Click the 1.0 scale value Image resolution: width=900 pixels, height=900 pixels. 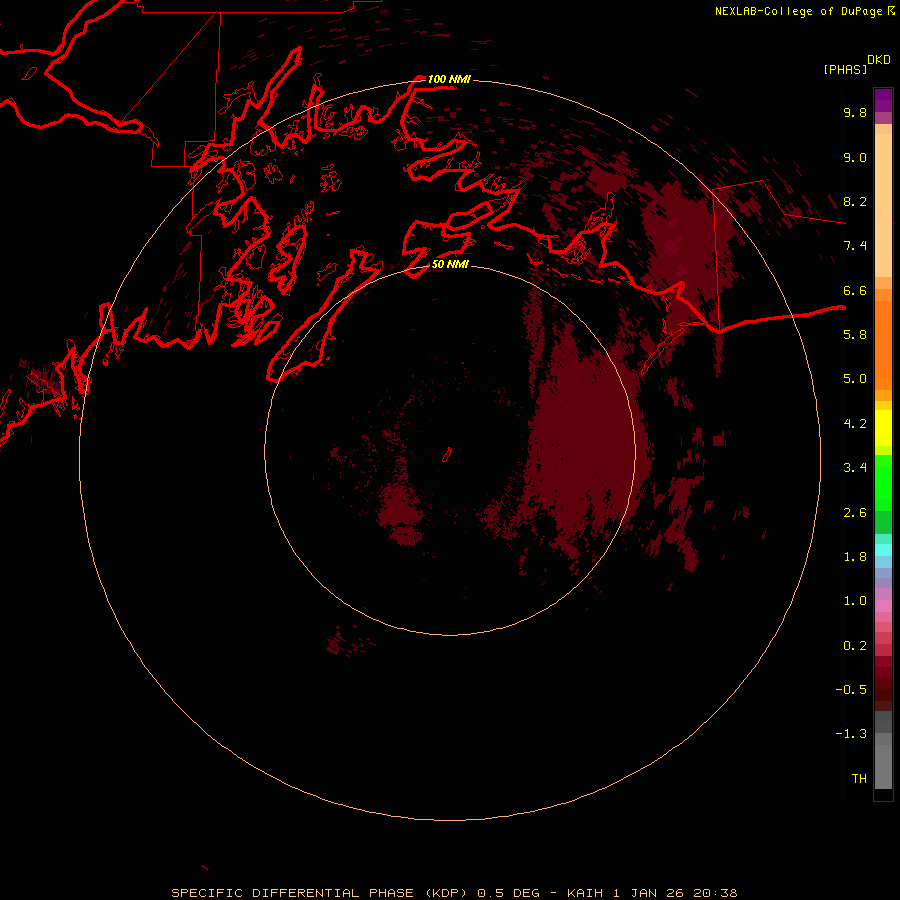[855, 601]
